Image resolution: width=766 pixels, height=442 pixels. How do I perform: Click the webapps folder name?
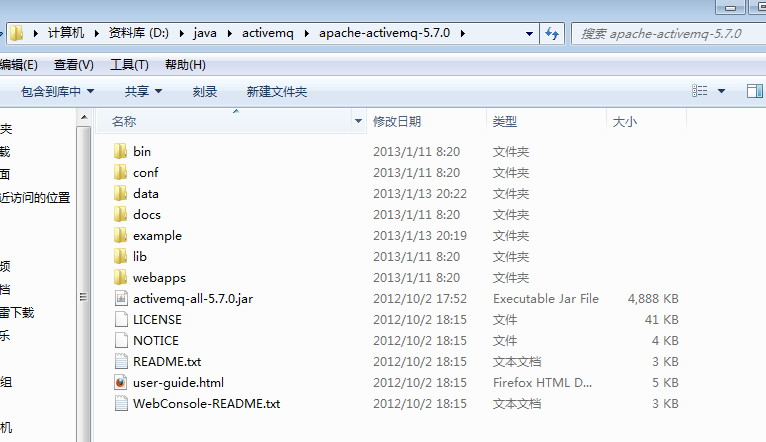pyautogui.click(x=159, y=277)
